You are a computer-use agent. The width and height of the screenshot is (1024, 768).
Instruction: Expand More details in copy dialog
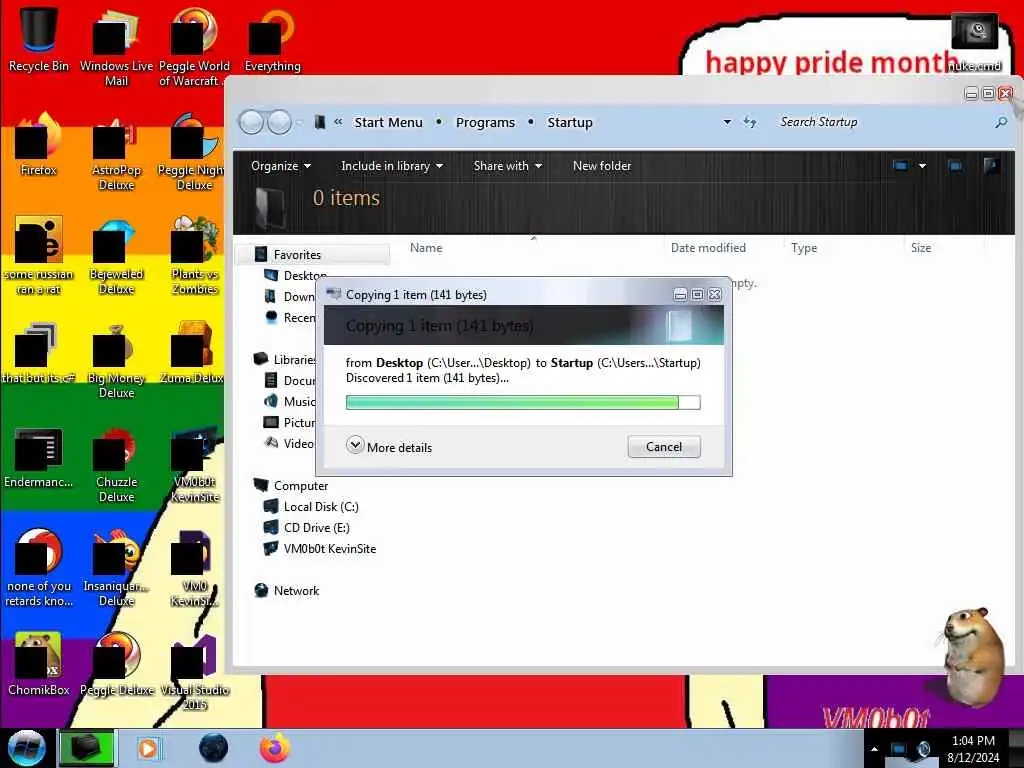(389, 447)
